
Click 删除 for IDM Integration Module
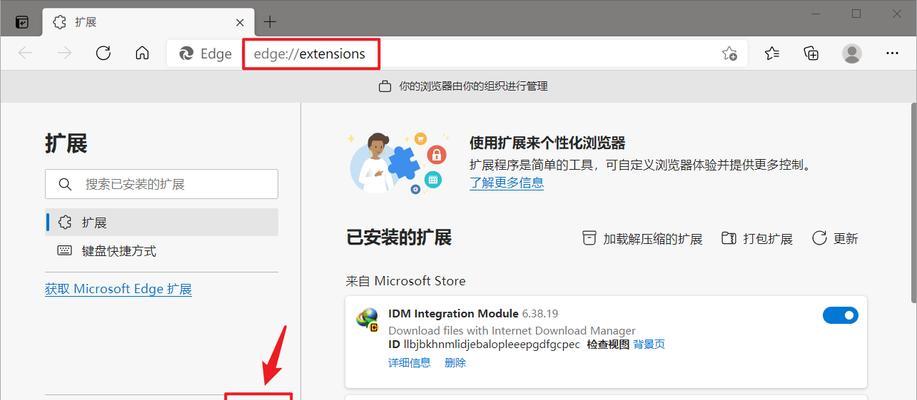coord(456,363)
